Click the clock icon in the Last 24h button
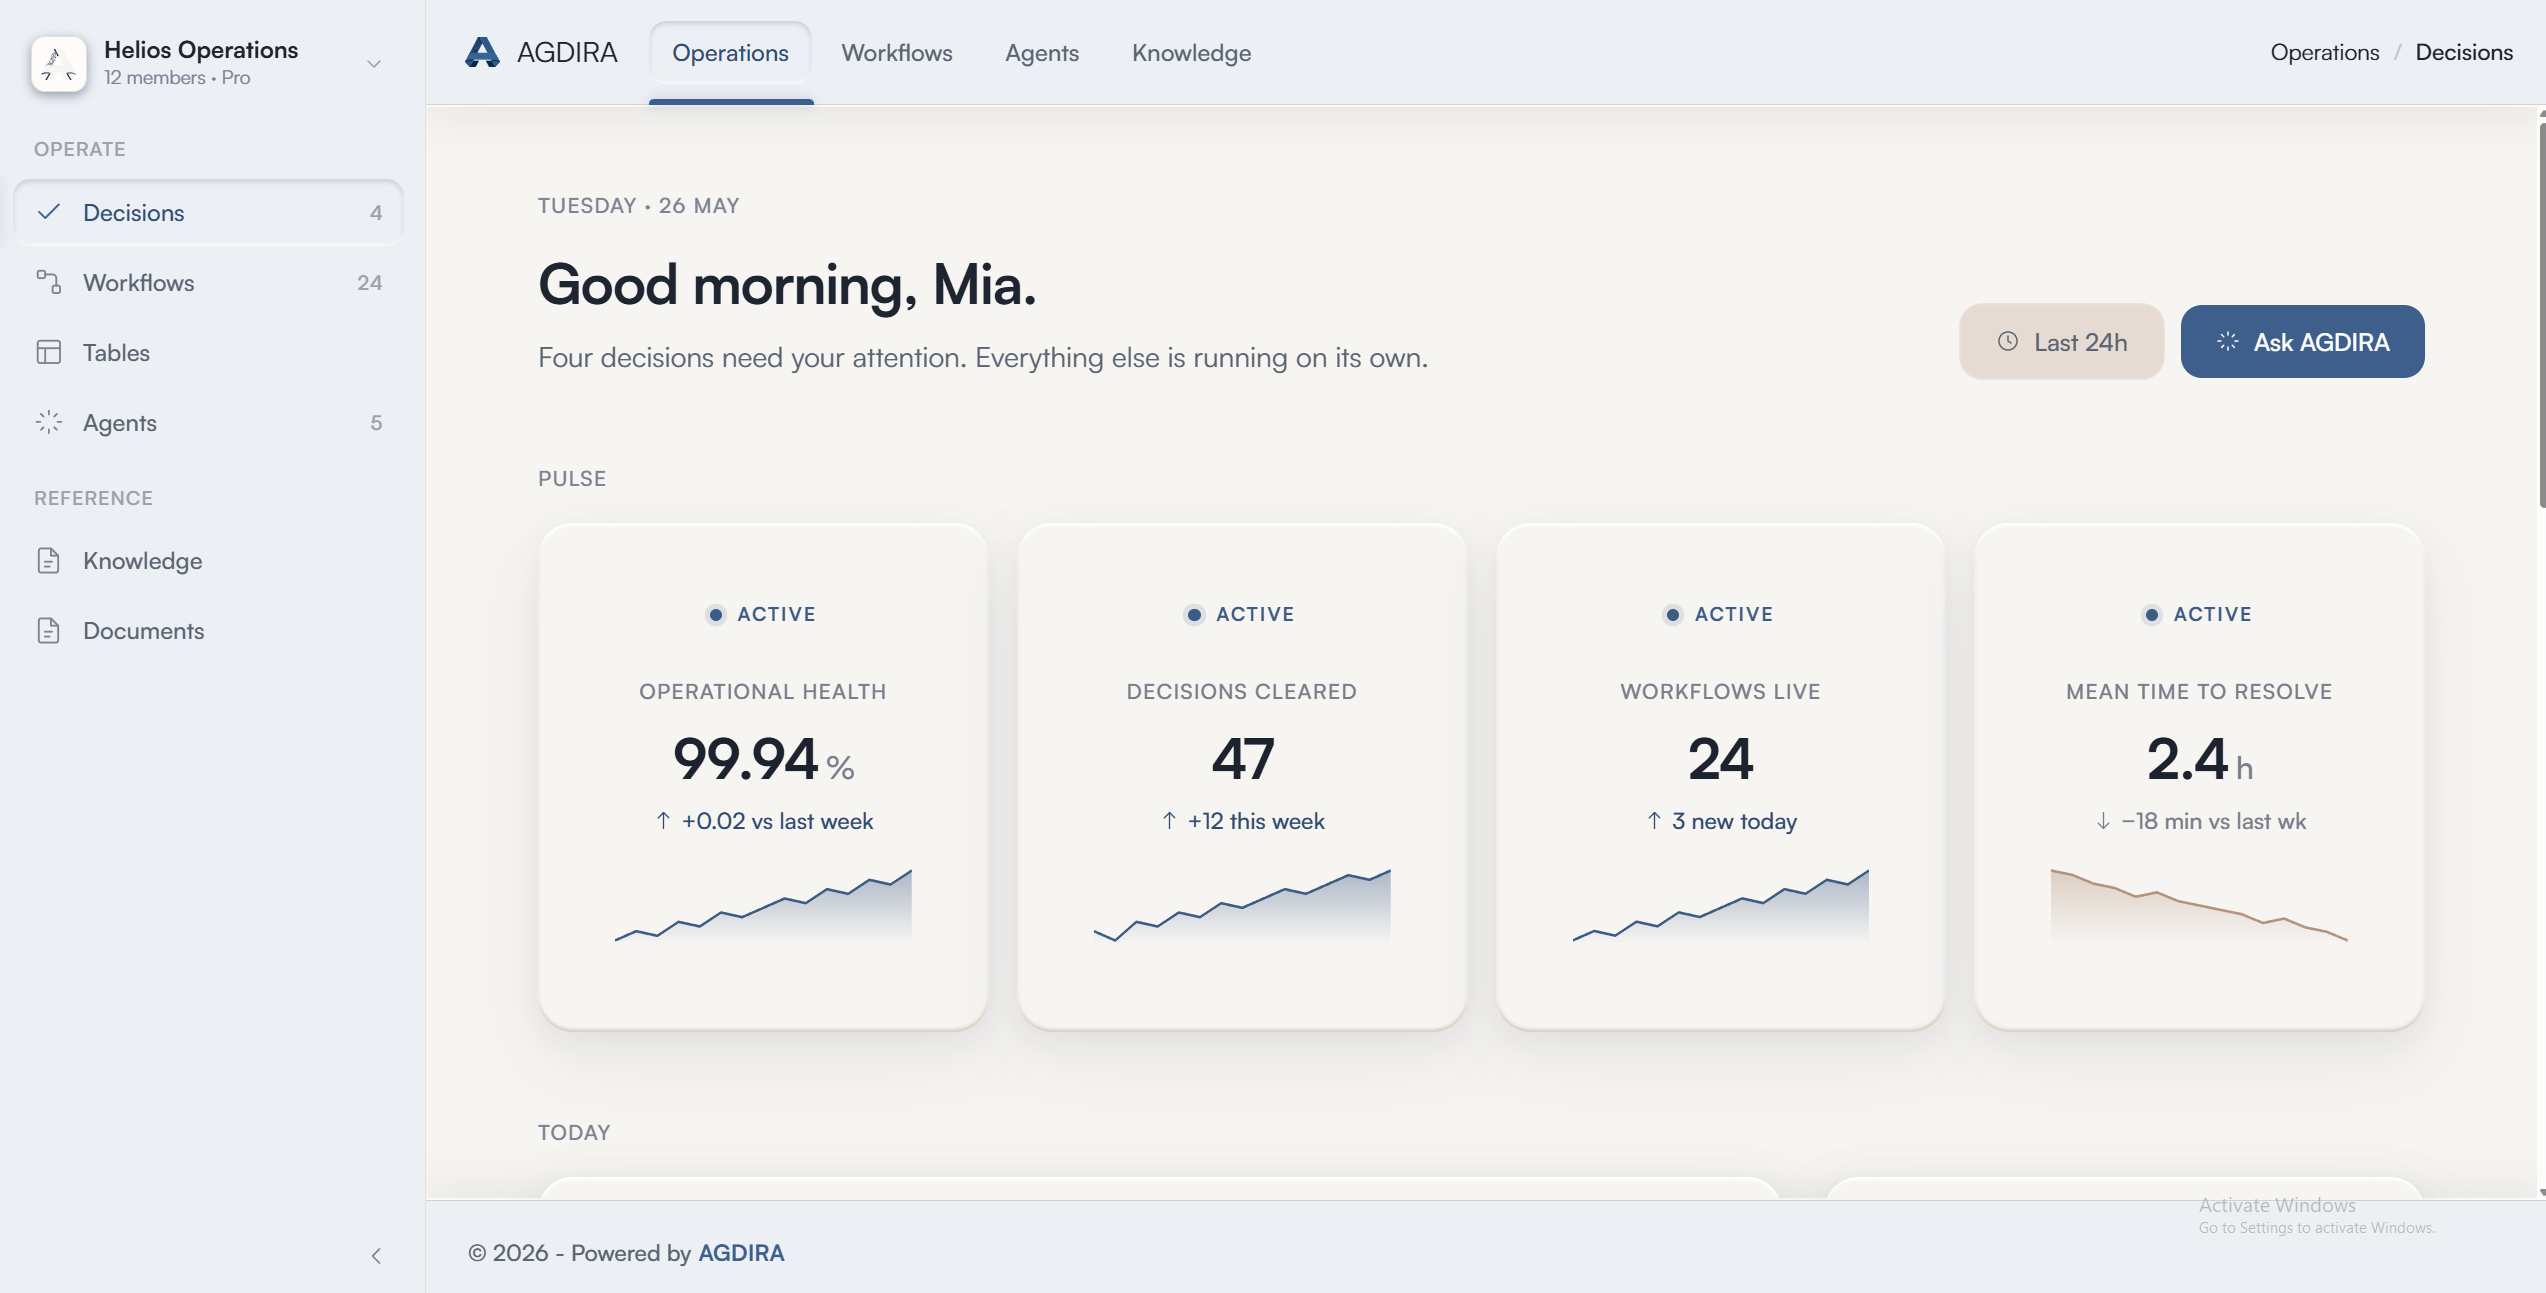 click(2008, 342)
